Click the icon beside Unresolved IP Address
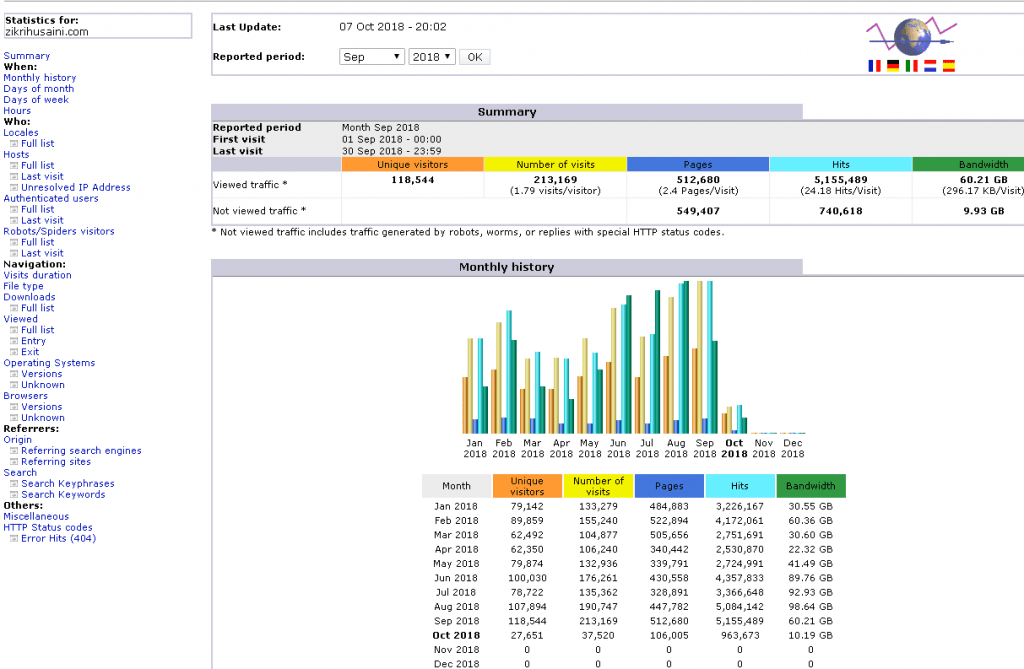The width and height of the screenshot is (1024, 669). click(x=14, y=188)
